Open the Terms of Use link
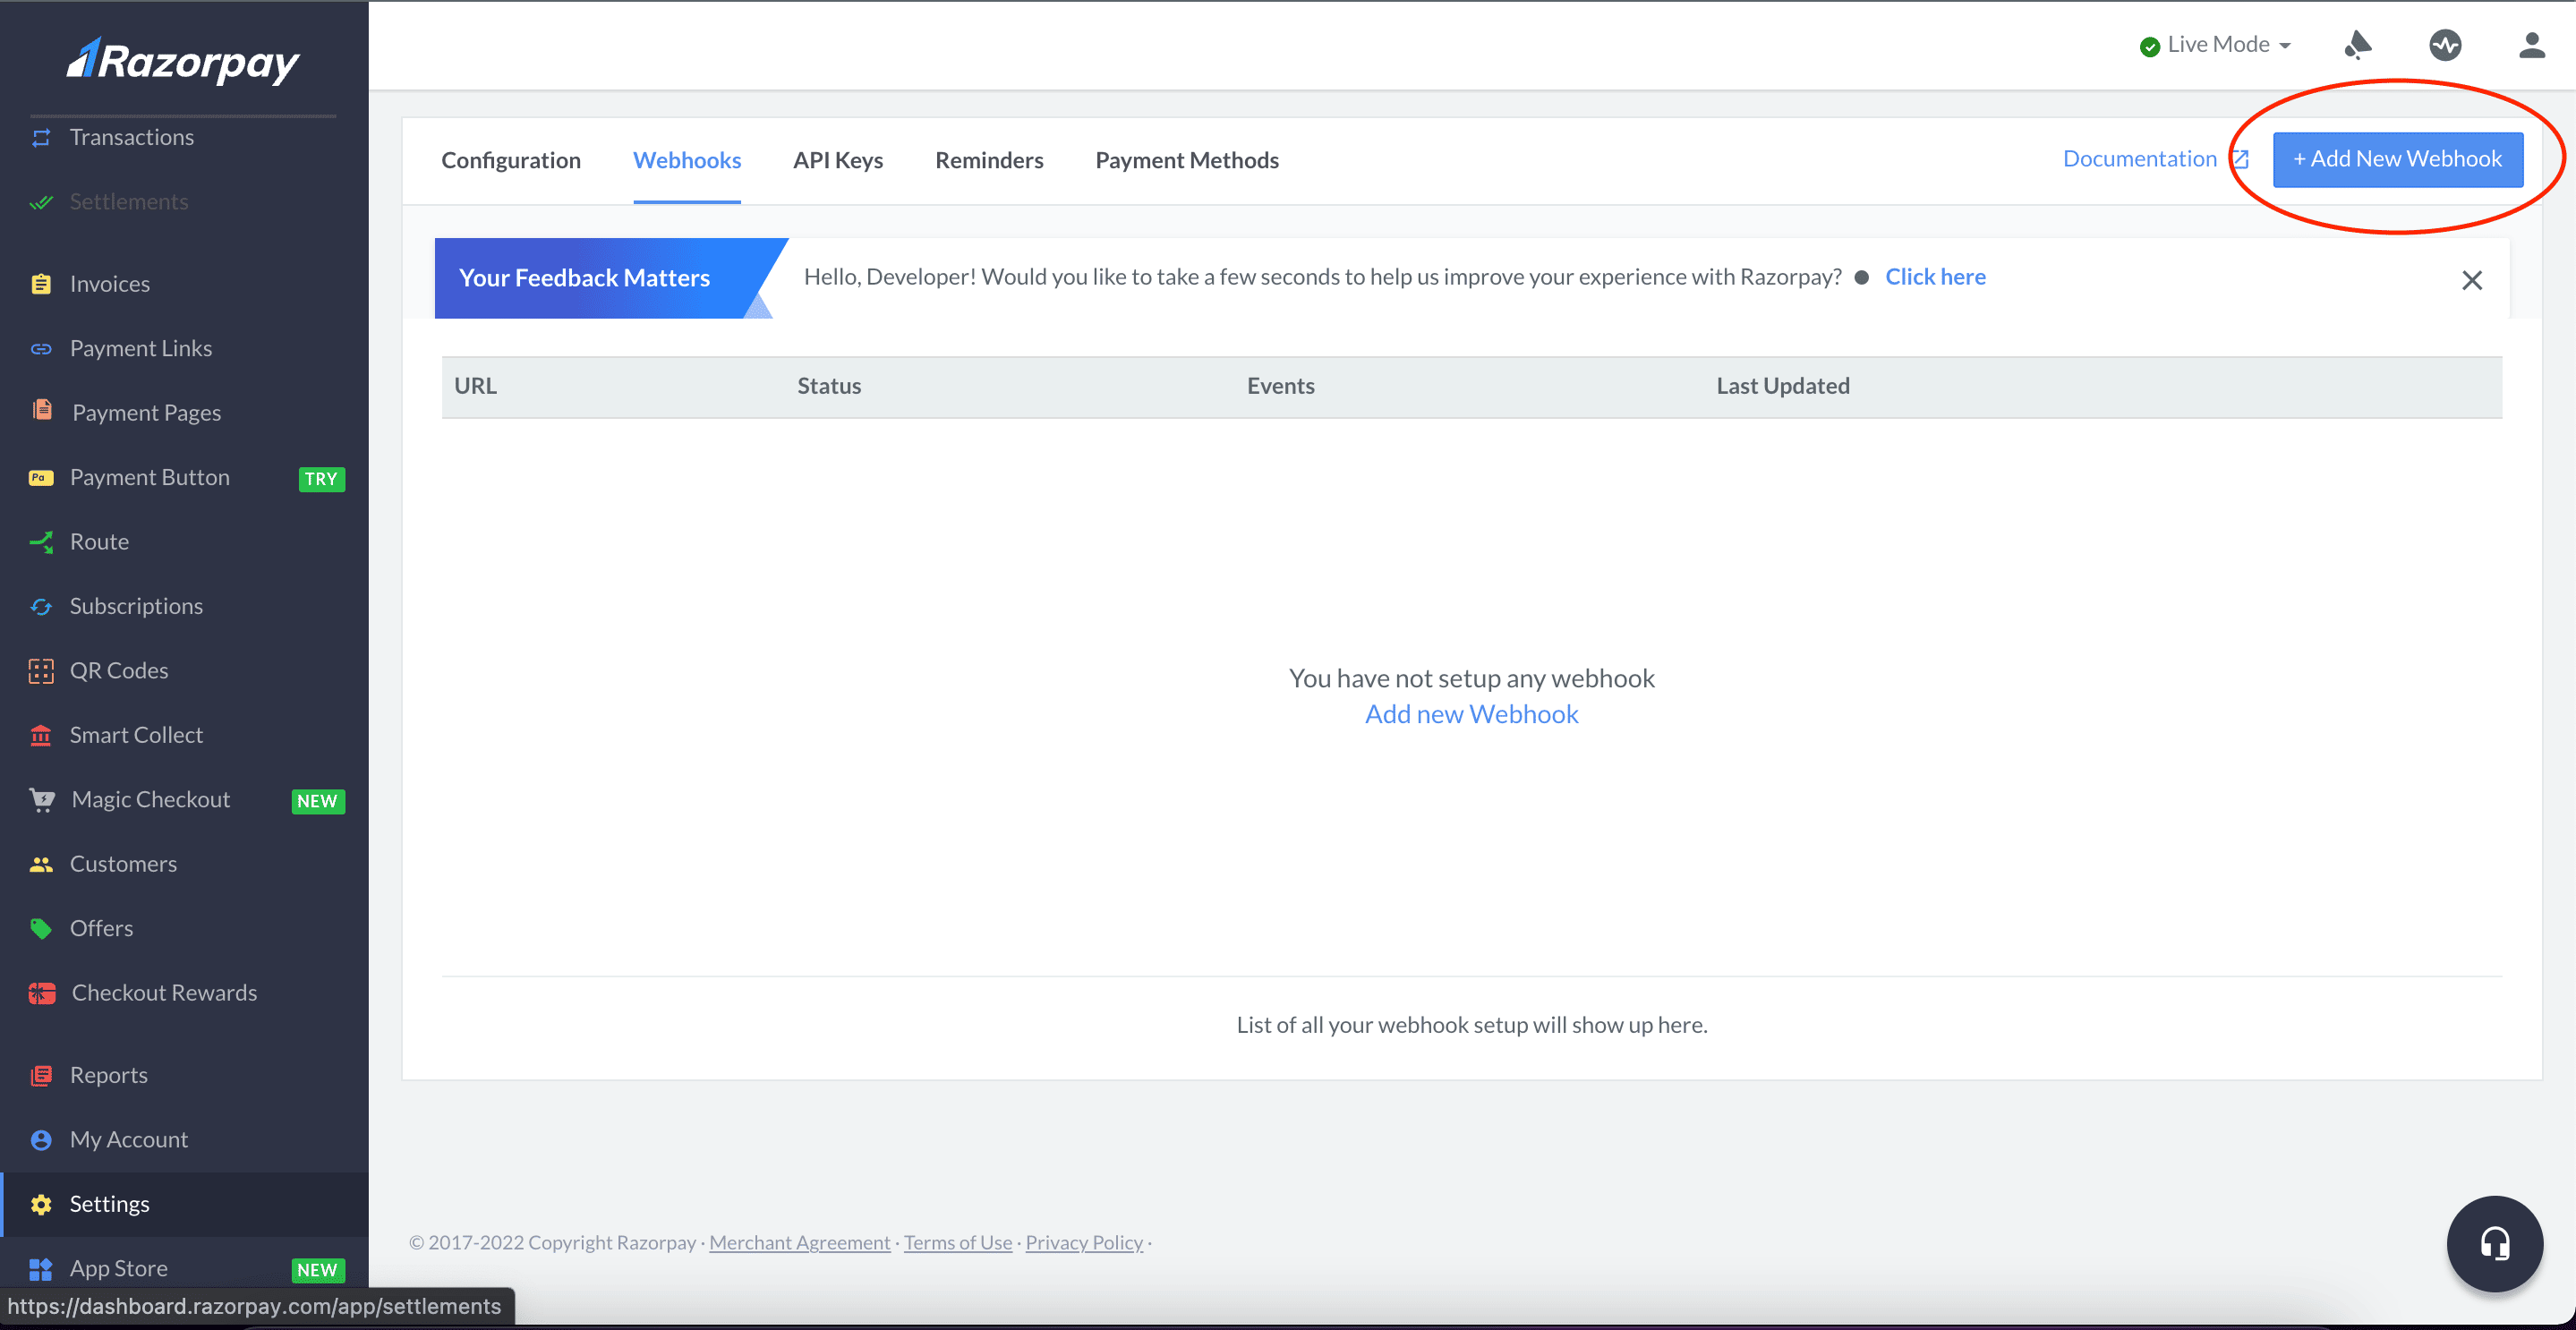Viewport: 2576px width, 1330px height. (958, 1242)
